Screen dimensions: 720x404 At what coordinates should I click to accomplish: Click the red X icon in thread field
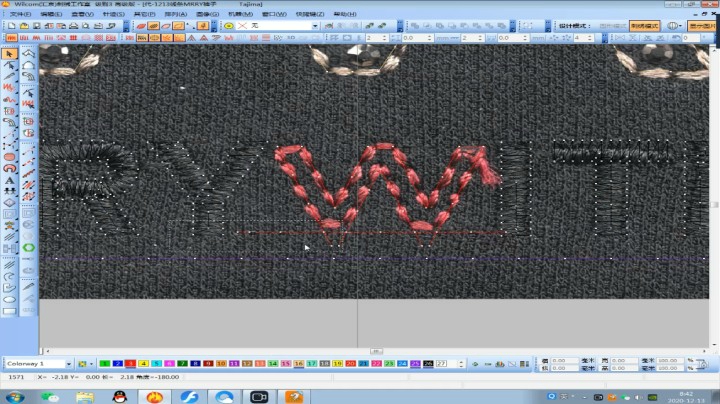tap(242, 26)
